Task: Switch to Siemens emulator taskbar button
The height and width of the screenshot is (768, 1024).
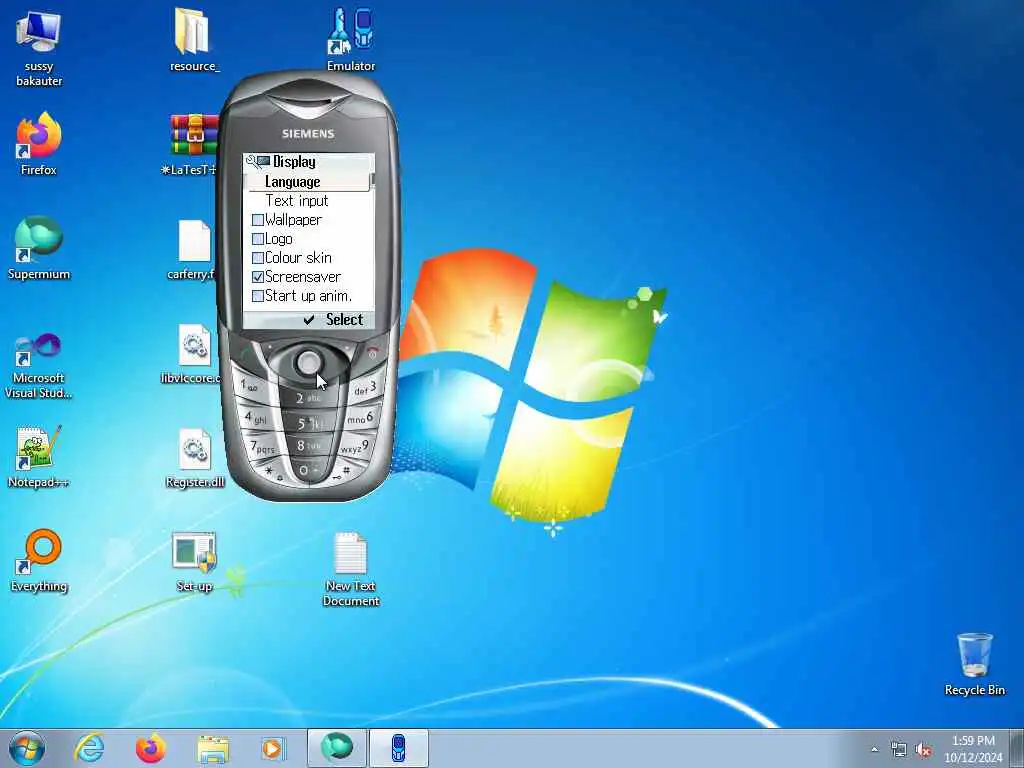Action: pyautogui.click(x=398, y=748)
